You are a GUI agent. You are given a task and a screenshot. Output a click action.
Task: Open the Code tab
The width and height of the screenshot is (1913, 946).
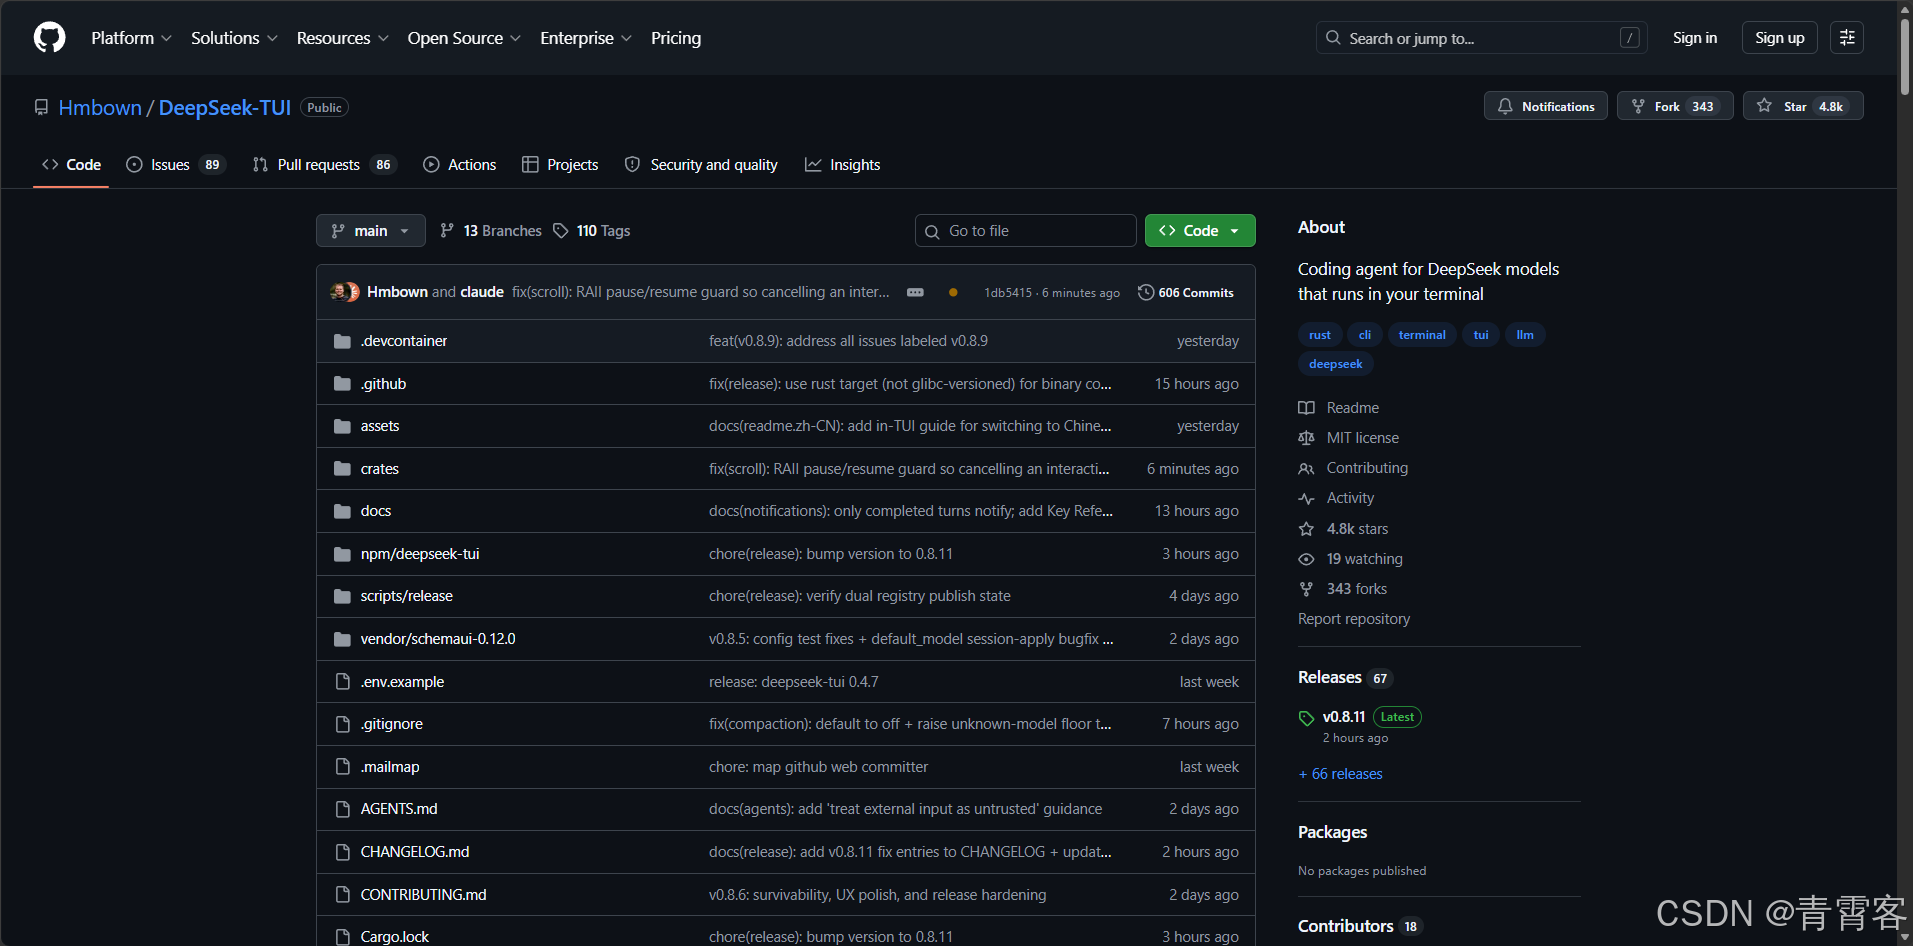pyautogui.click(x=71, y=165)
